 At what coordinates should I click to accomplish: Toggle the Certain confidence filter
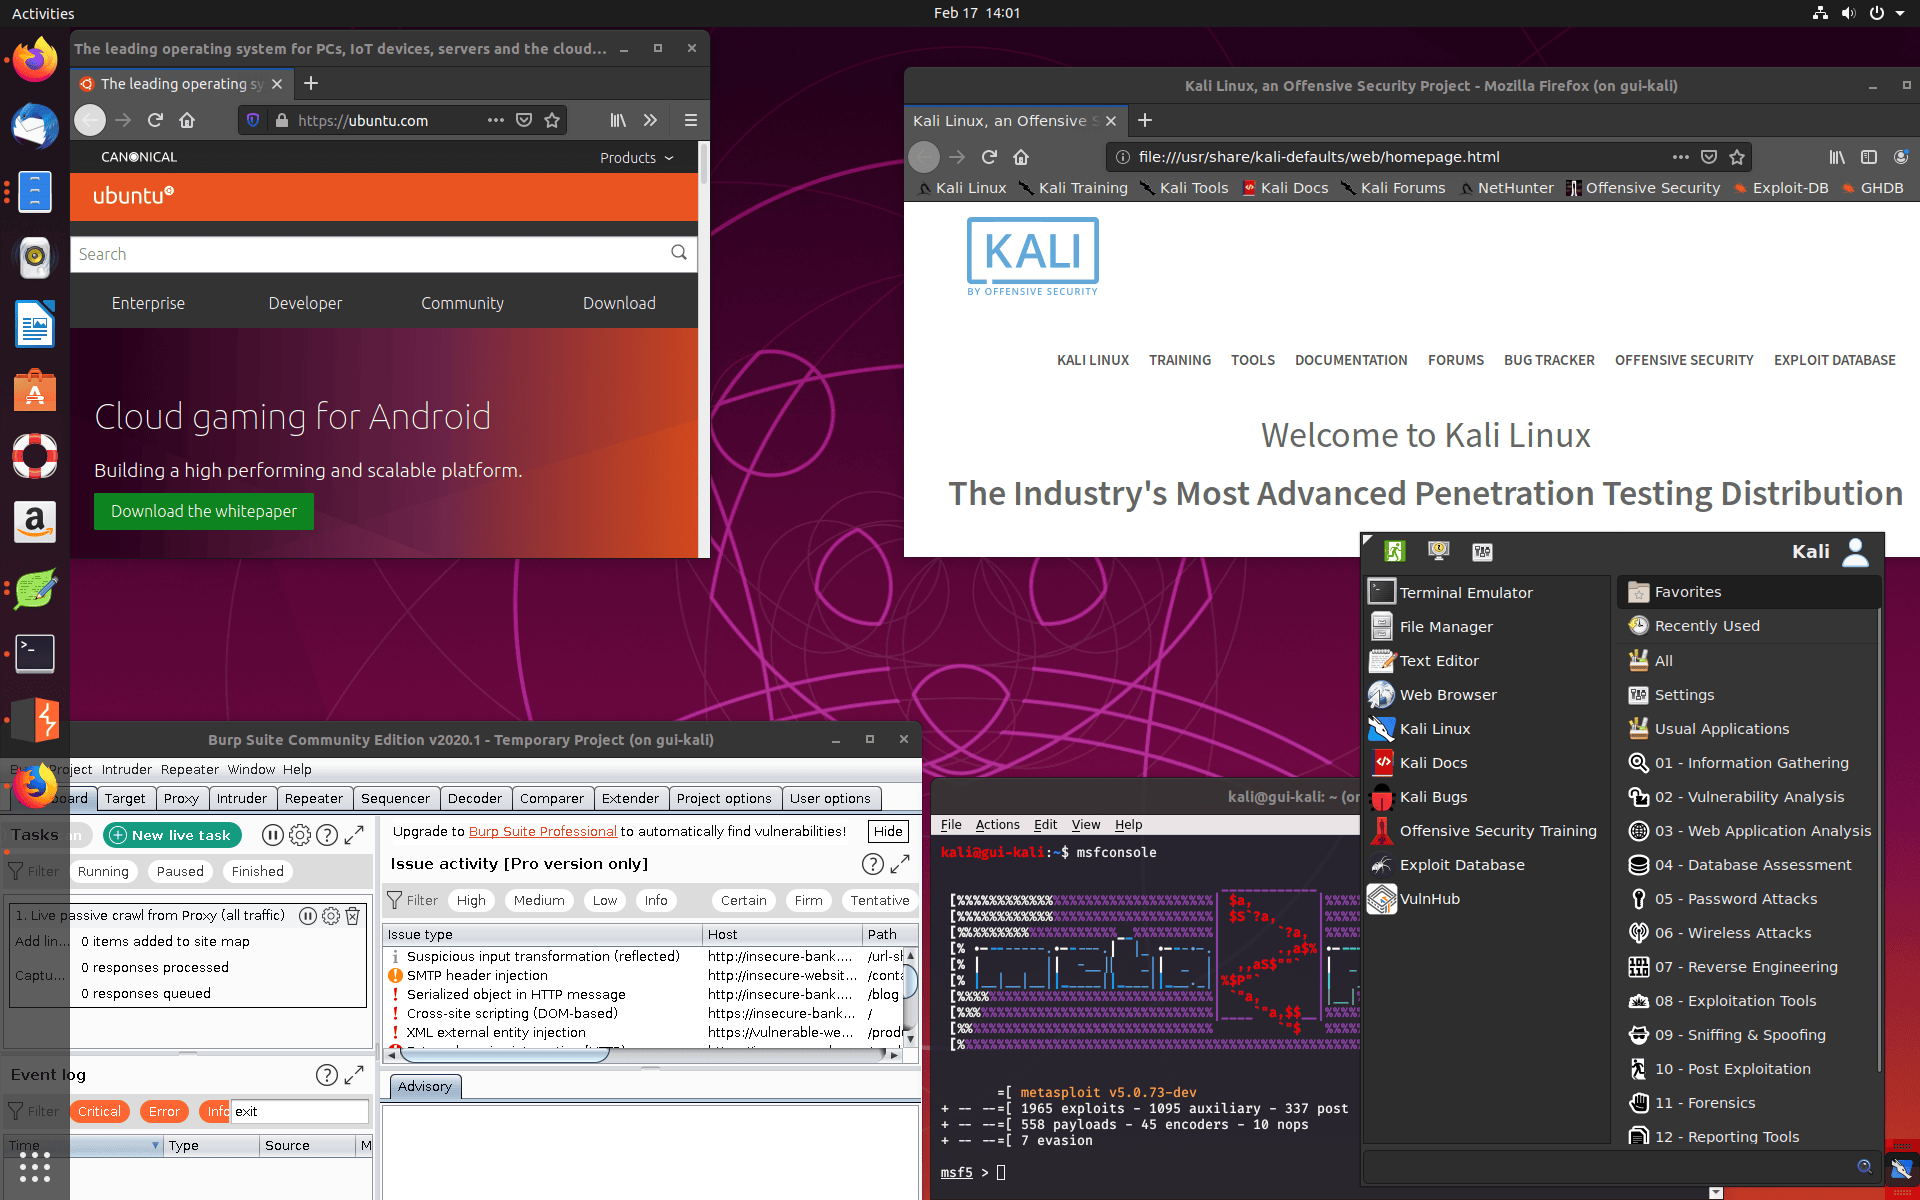coord(743,900)
